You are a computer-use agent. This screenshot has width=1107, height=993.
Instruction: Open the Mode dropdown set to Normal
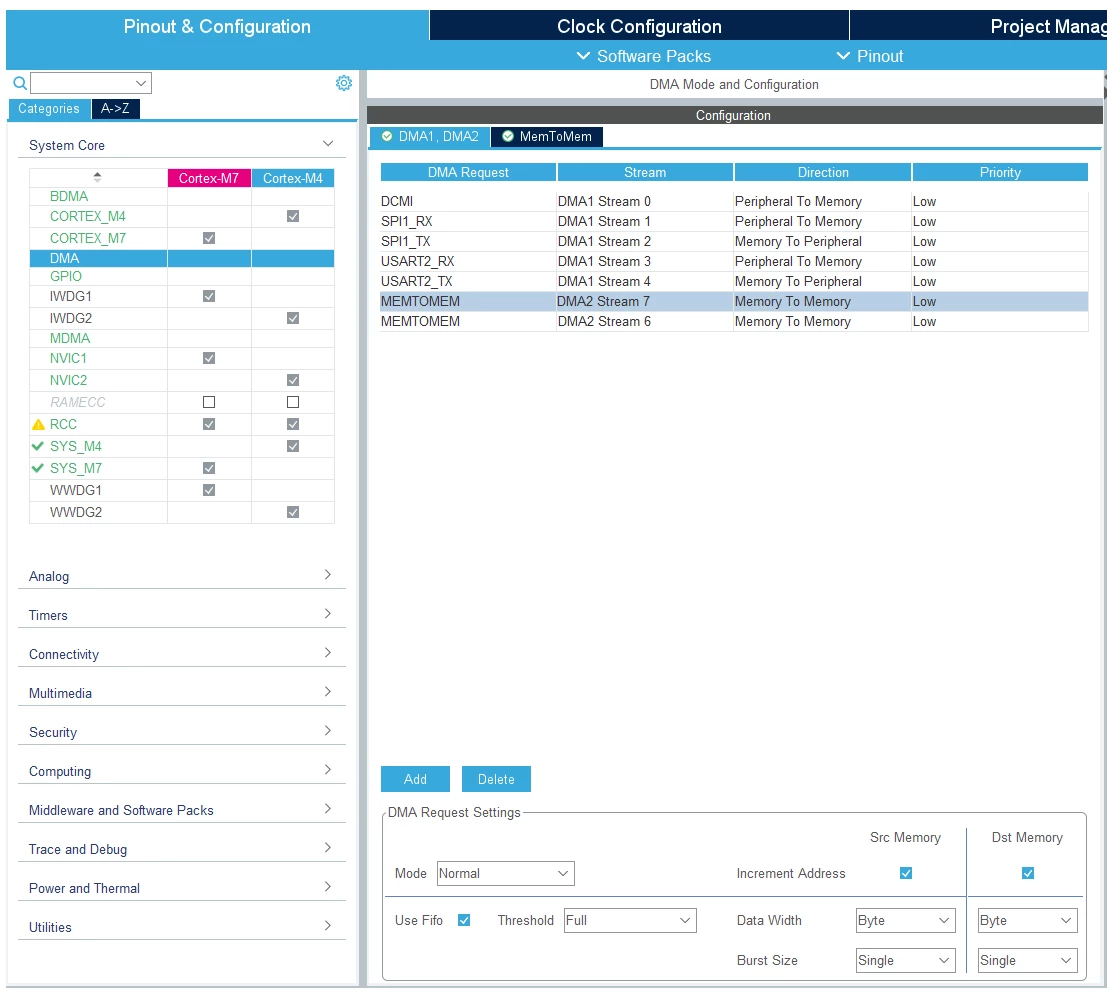(x=505, y=874)
